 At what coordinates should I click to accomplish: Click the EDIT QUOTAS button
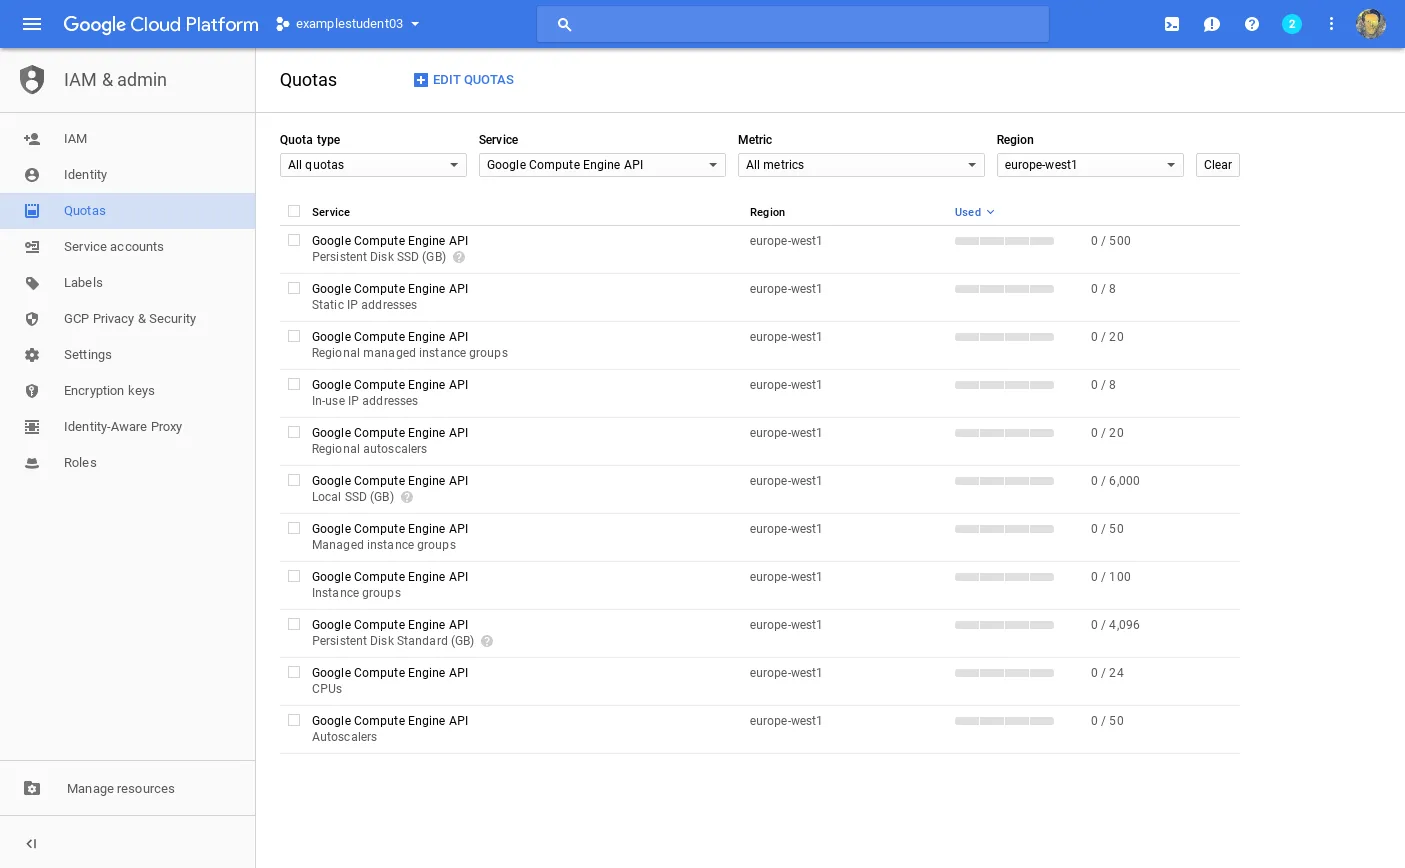[464, 80]
